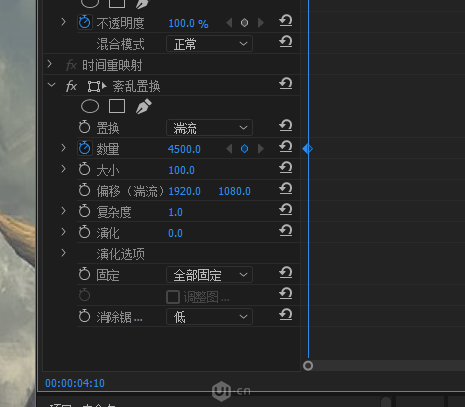Select the ellipse mask tool under 紊乱置换
465x407 pixels.
tap(90, 107)
